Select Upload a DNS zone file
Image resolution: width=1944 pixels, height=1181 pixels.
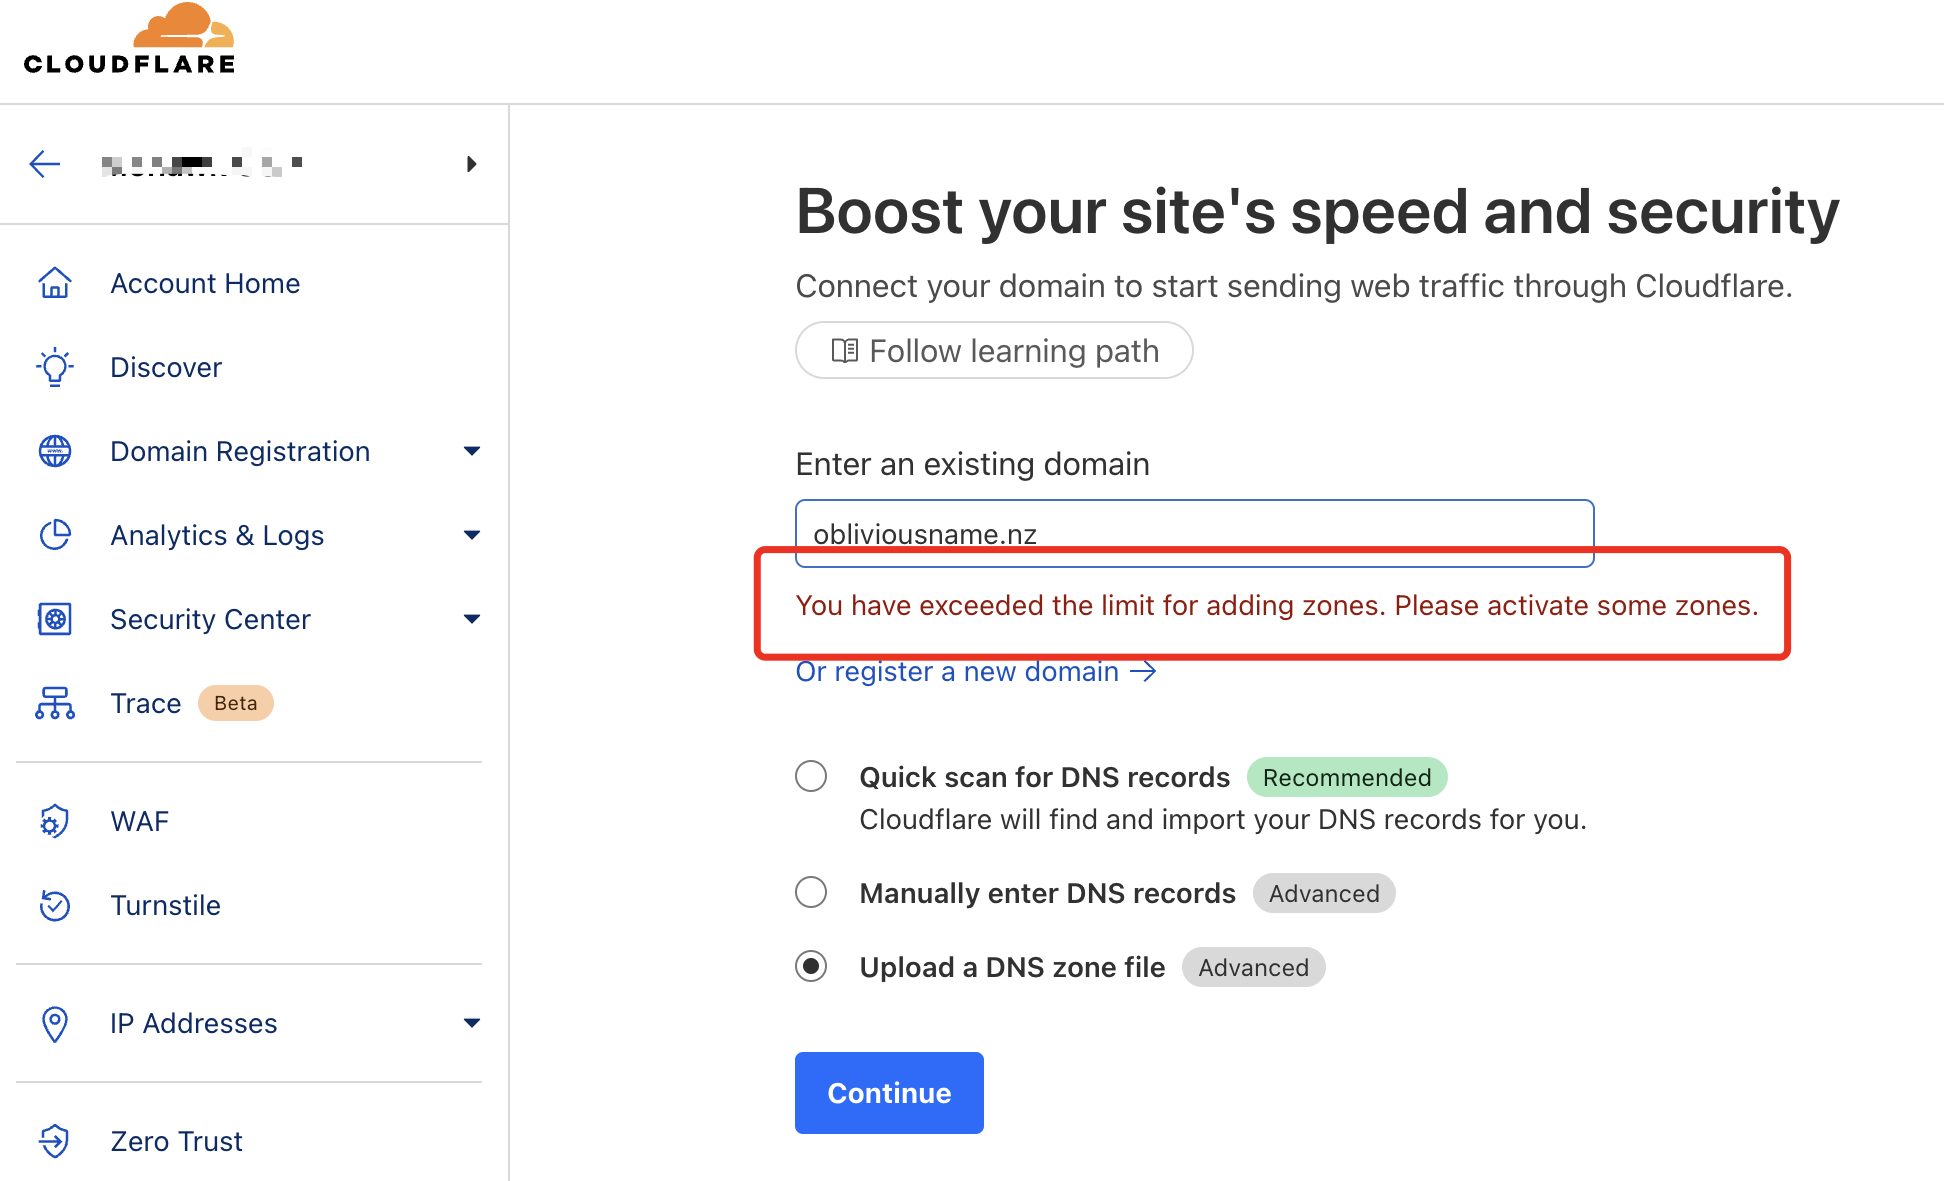point(811,966)
